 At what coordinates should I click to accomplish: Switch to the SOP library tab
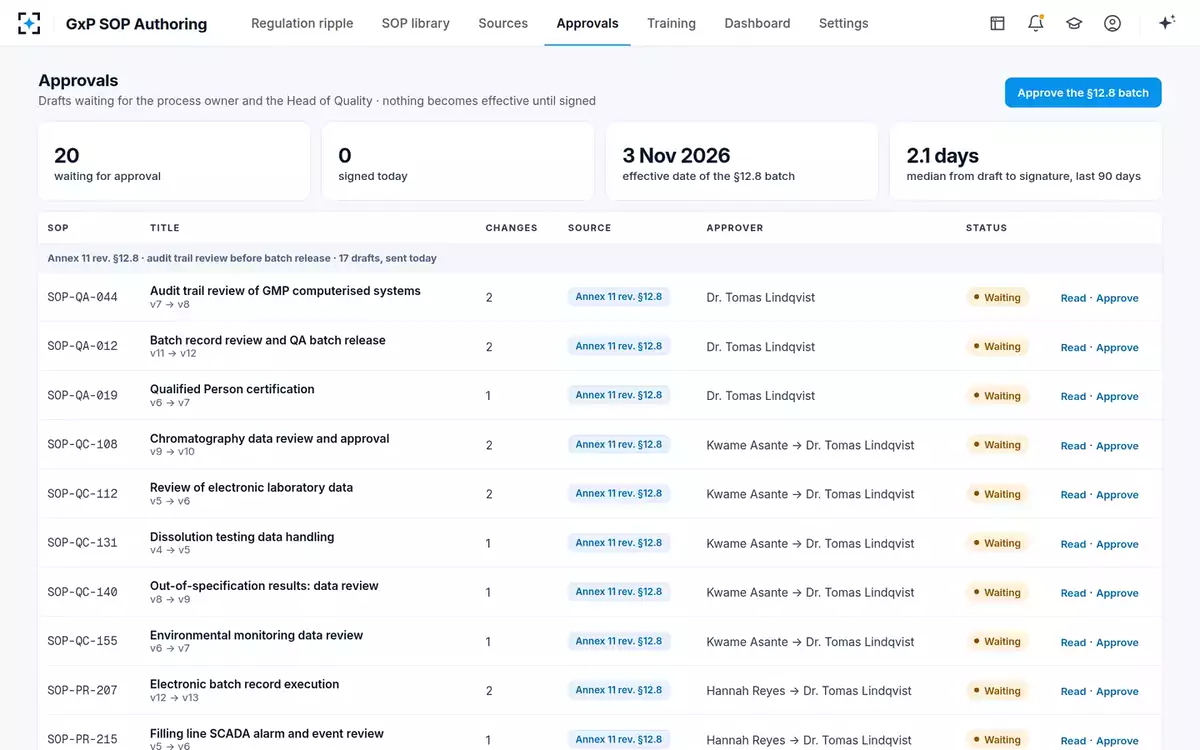[x=416, y=23]
